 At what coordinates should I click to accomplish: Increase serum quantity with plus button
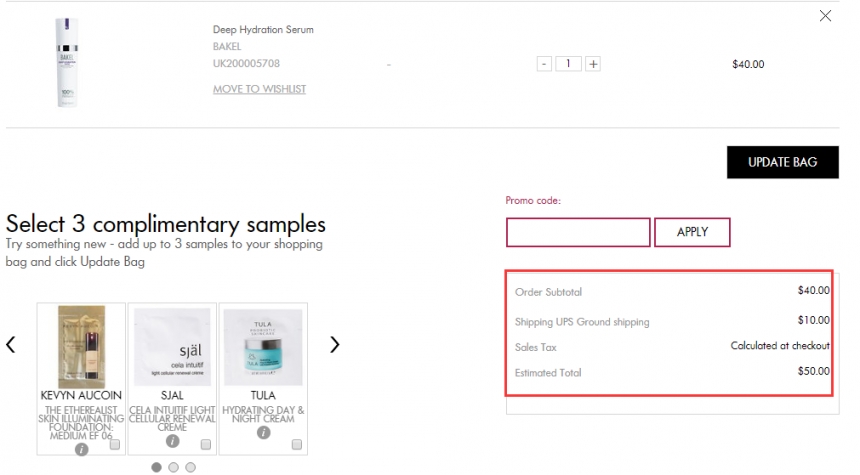592,64
